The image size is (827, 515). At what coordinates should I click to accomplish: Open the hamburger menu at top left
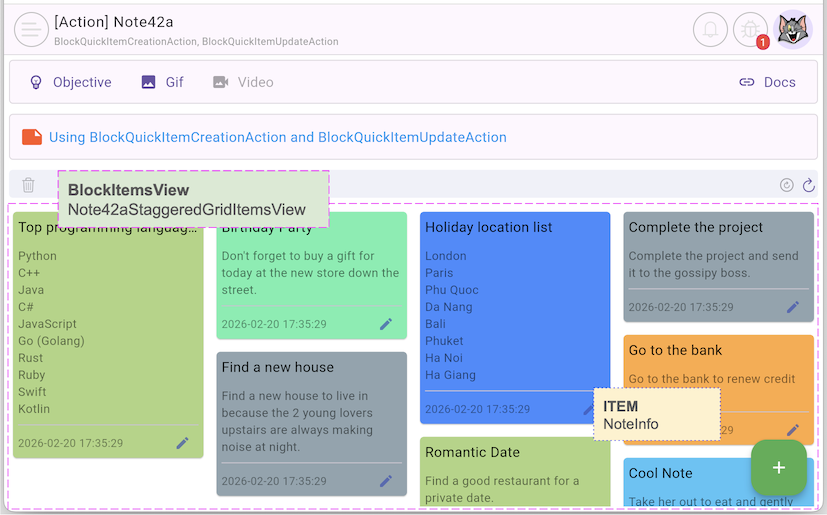pyautogui.click(x=31, y=30)
